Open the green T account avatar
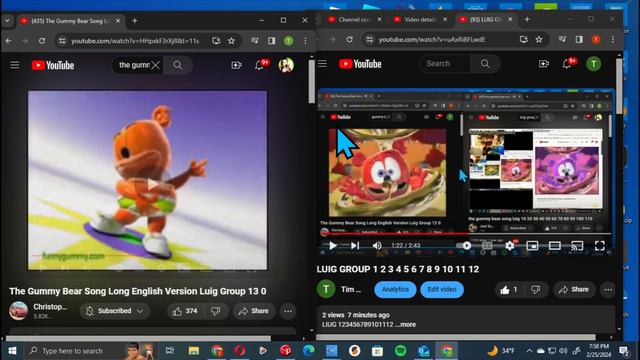640x360 pixels. 593,64
